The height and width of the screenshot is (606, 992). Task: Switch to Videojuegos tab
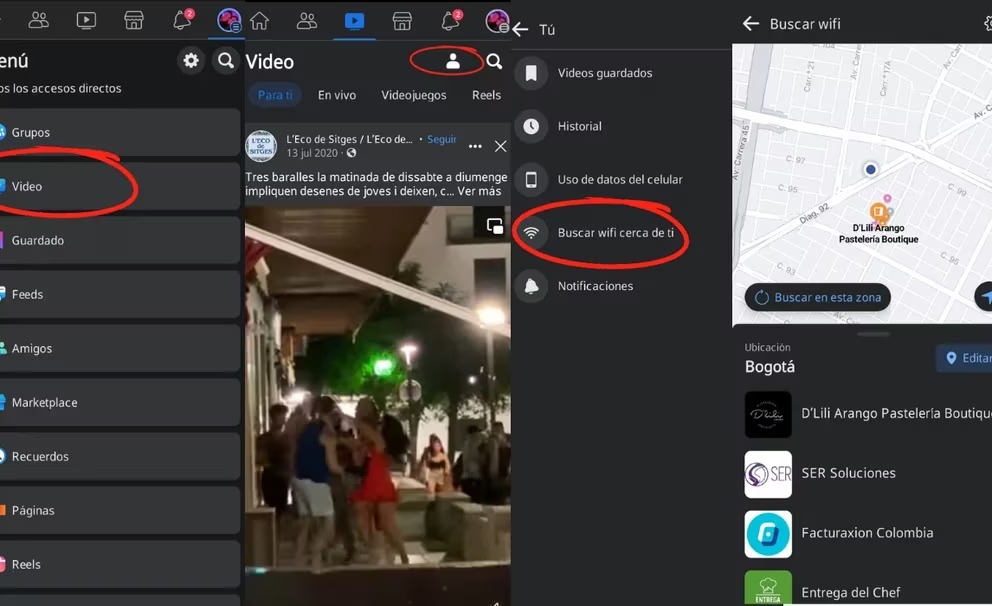[414, 95]
